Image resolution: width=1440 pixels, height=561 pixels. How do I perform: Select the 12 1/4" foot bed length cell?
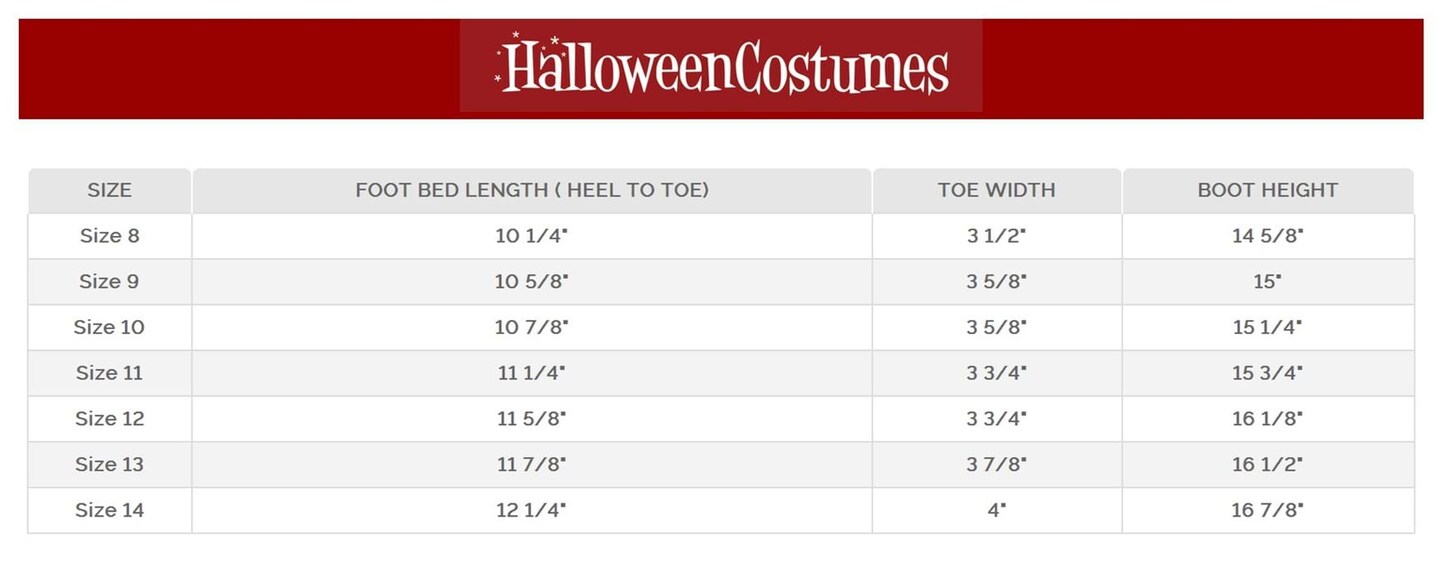532,510
